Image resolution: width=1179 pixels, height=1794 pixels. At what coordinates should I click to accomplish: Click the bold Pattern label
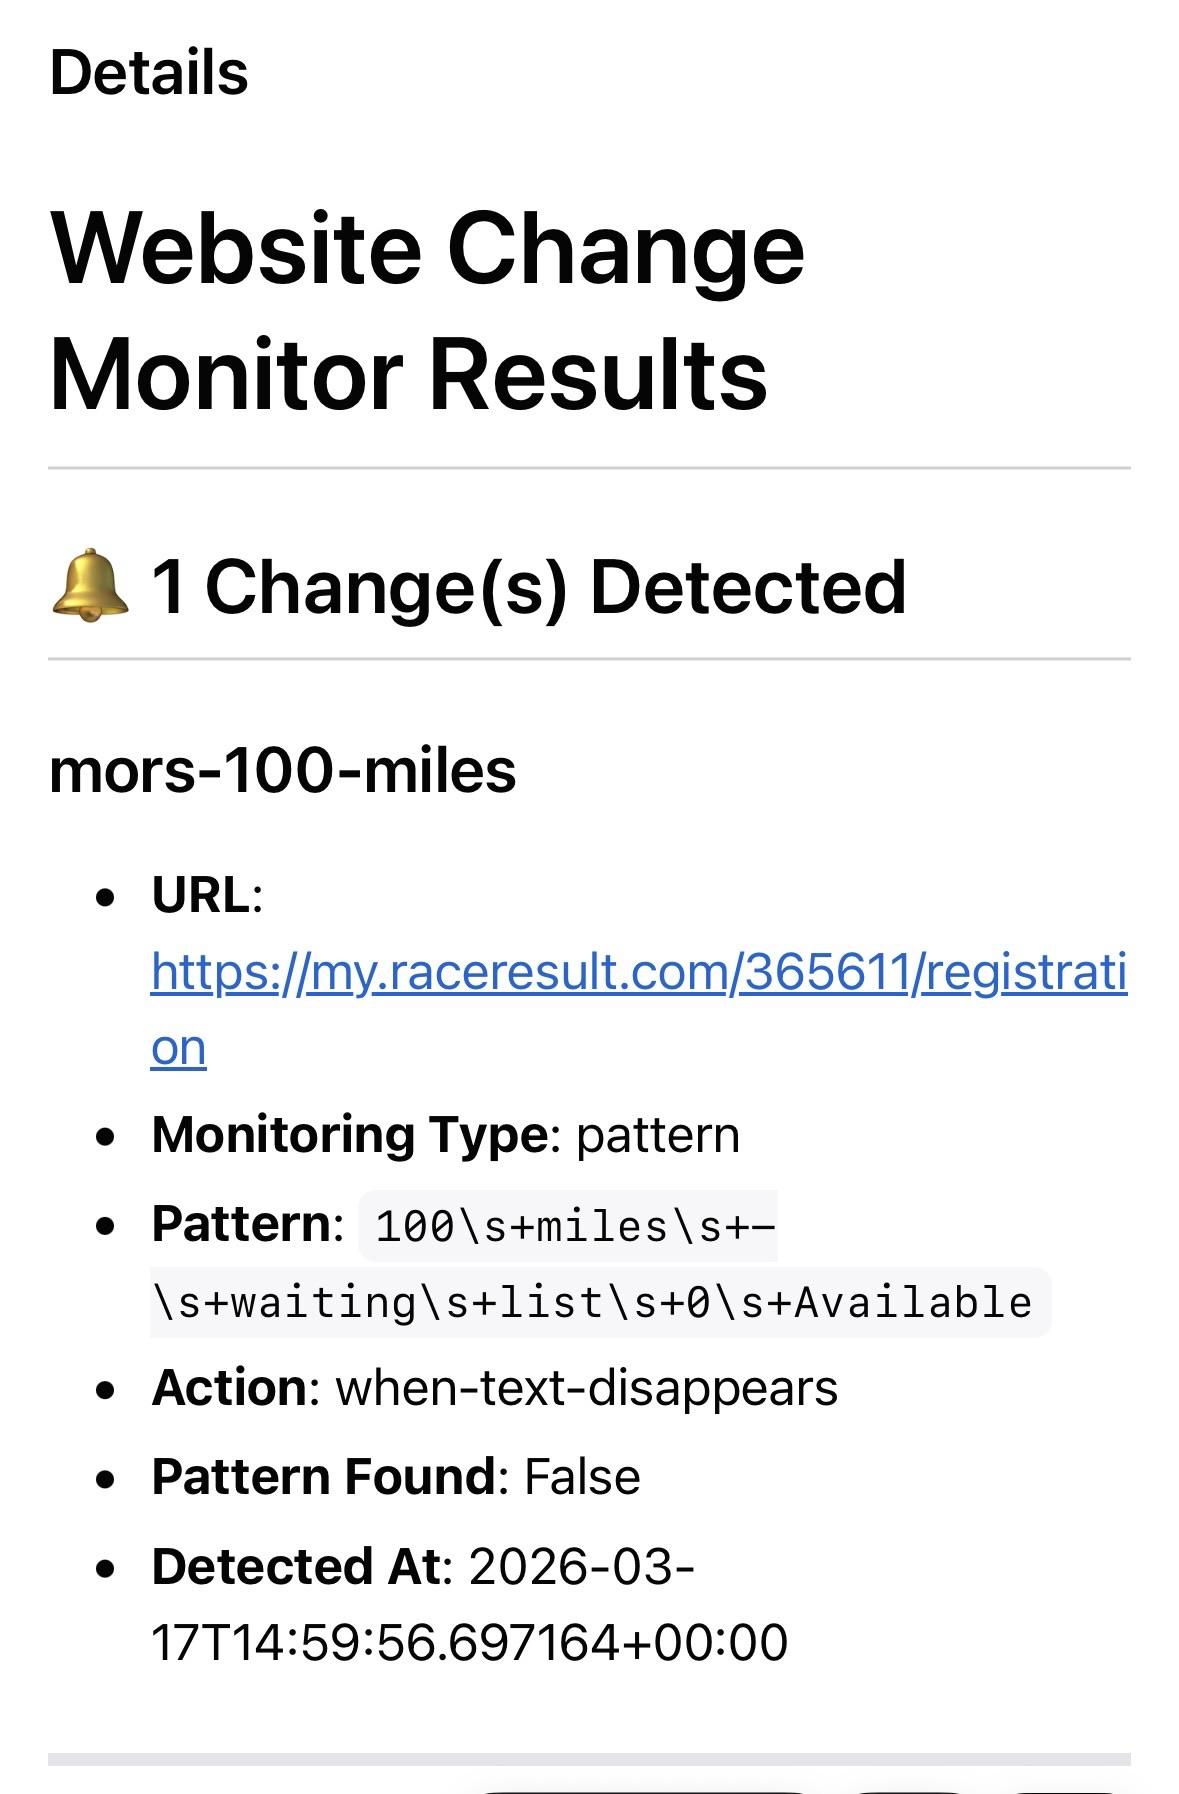tap(241, 1223)
